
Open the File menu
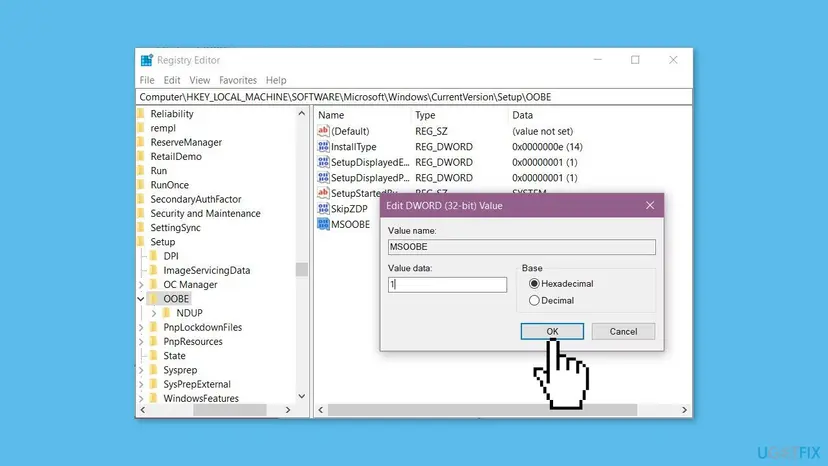pyautogui.click(x=147, y=80)
